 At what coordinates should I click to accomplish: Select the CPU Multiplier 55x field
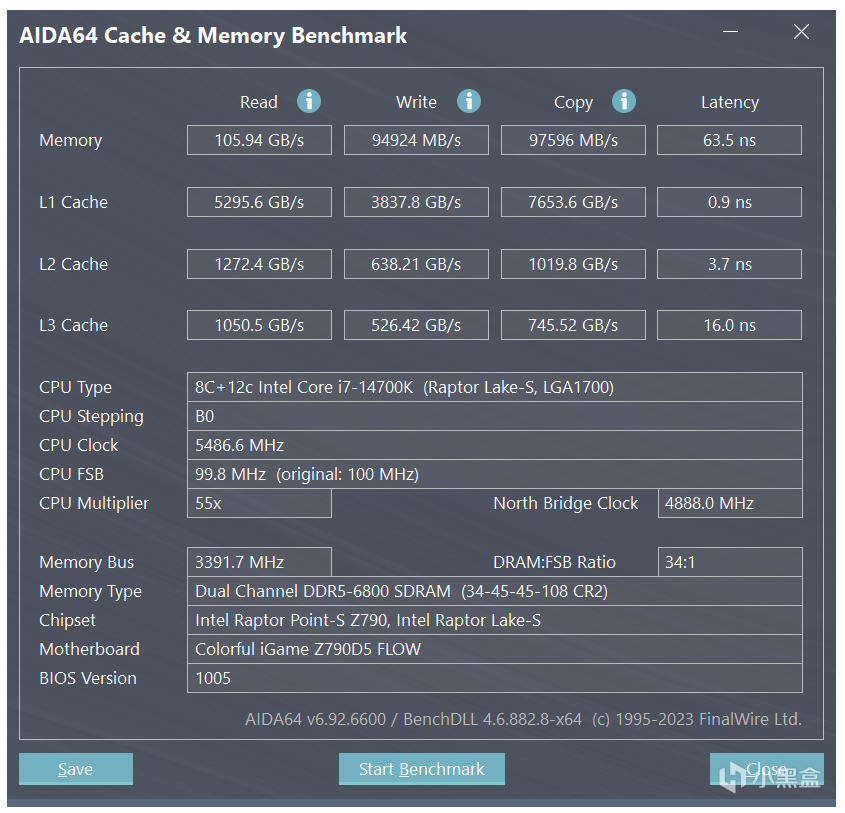point(259,503)
